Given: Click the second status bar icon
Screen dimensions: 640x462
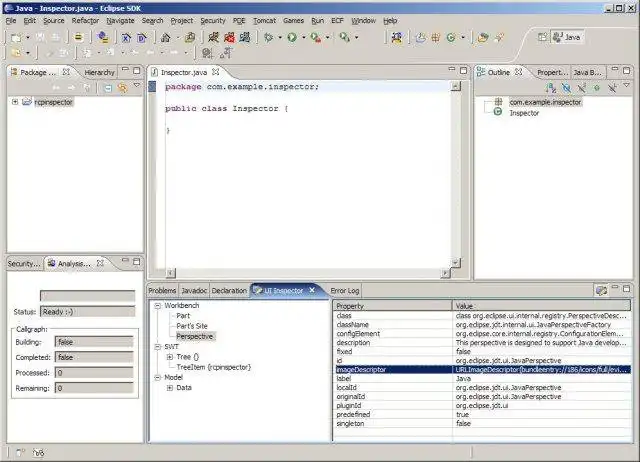Looking at the screenshot, I should 38,452.
